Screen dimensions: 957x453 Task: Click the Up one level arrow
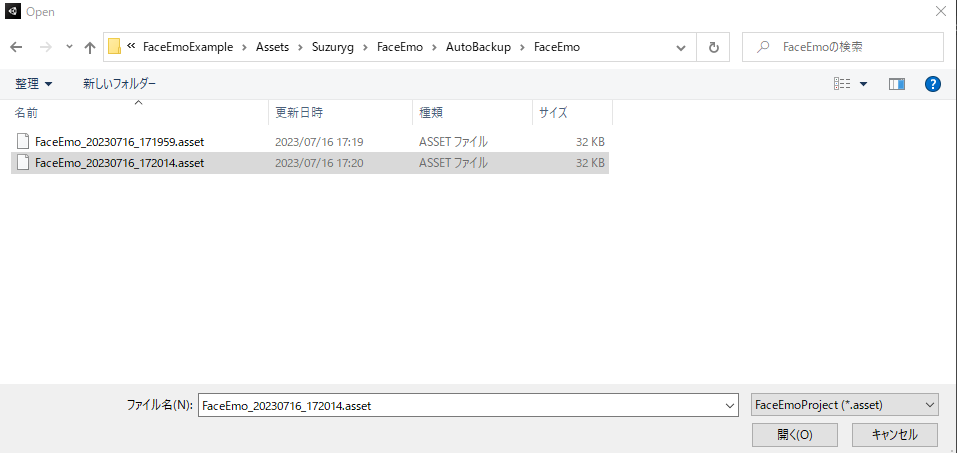pos(90,47)
